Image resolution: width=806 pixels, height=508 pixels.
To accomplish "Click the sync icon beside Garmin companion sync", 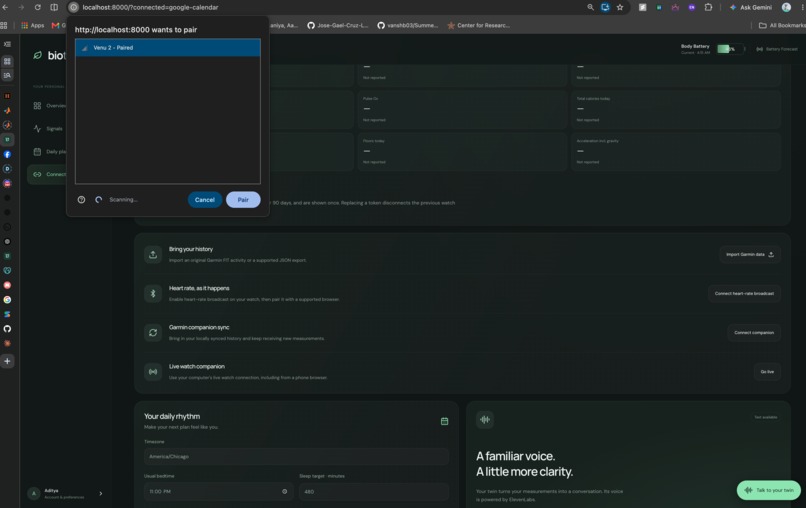I will [x=153, y=333].
